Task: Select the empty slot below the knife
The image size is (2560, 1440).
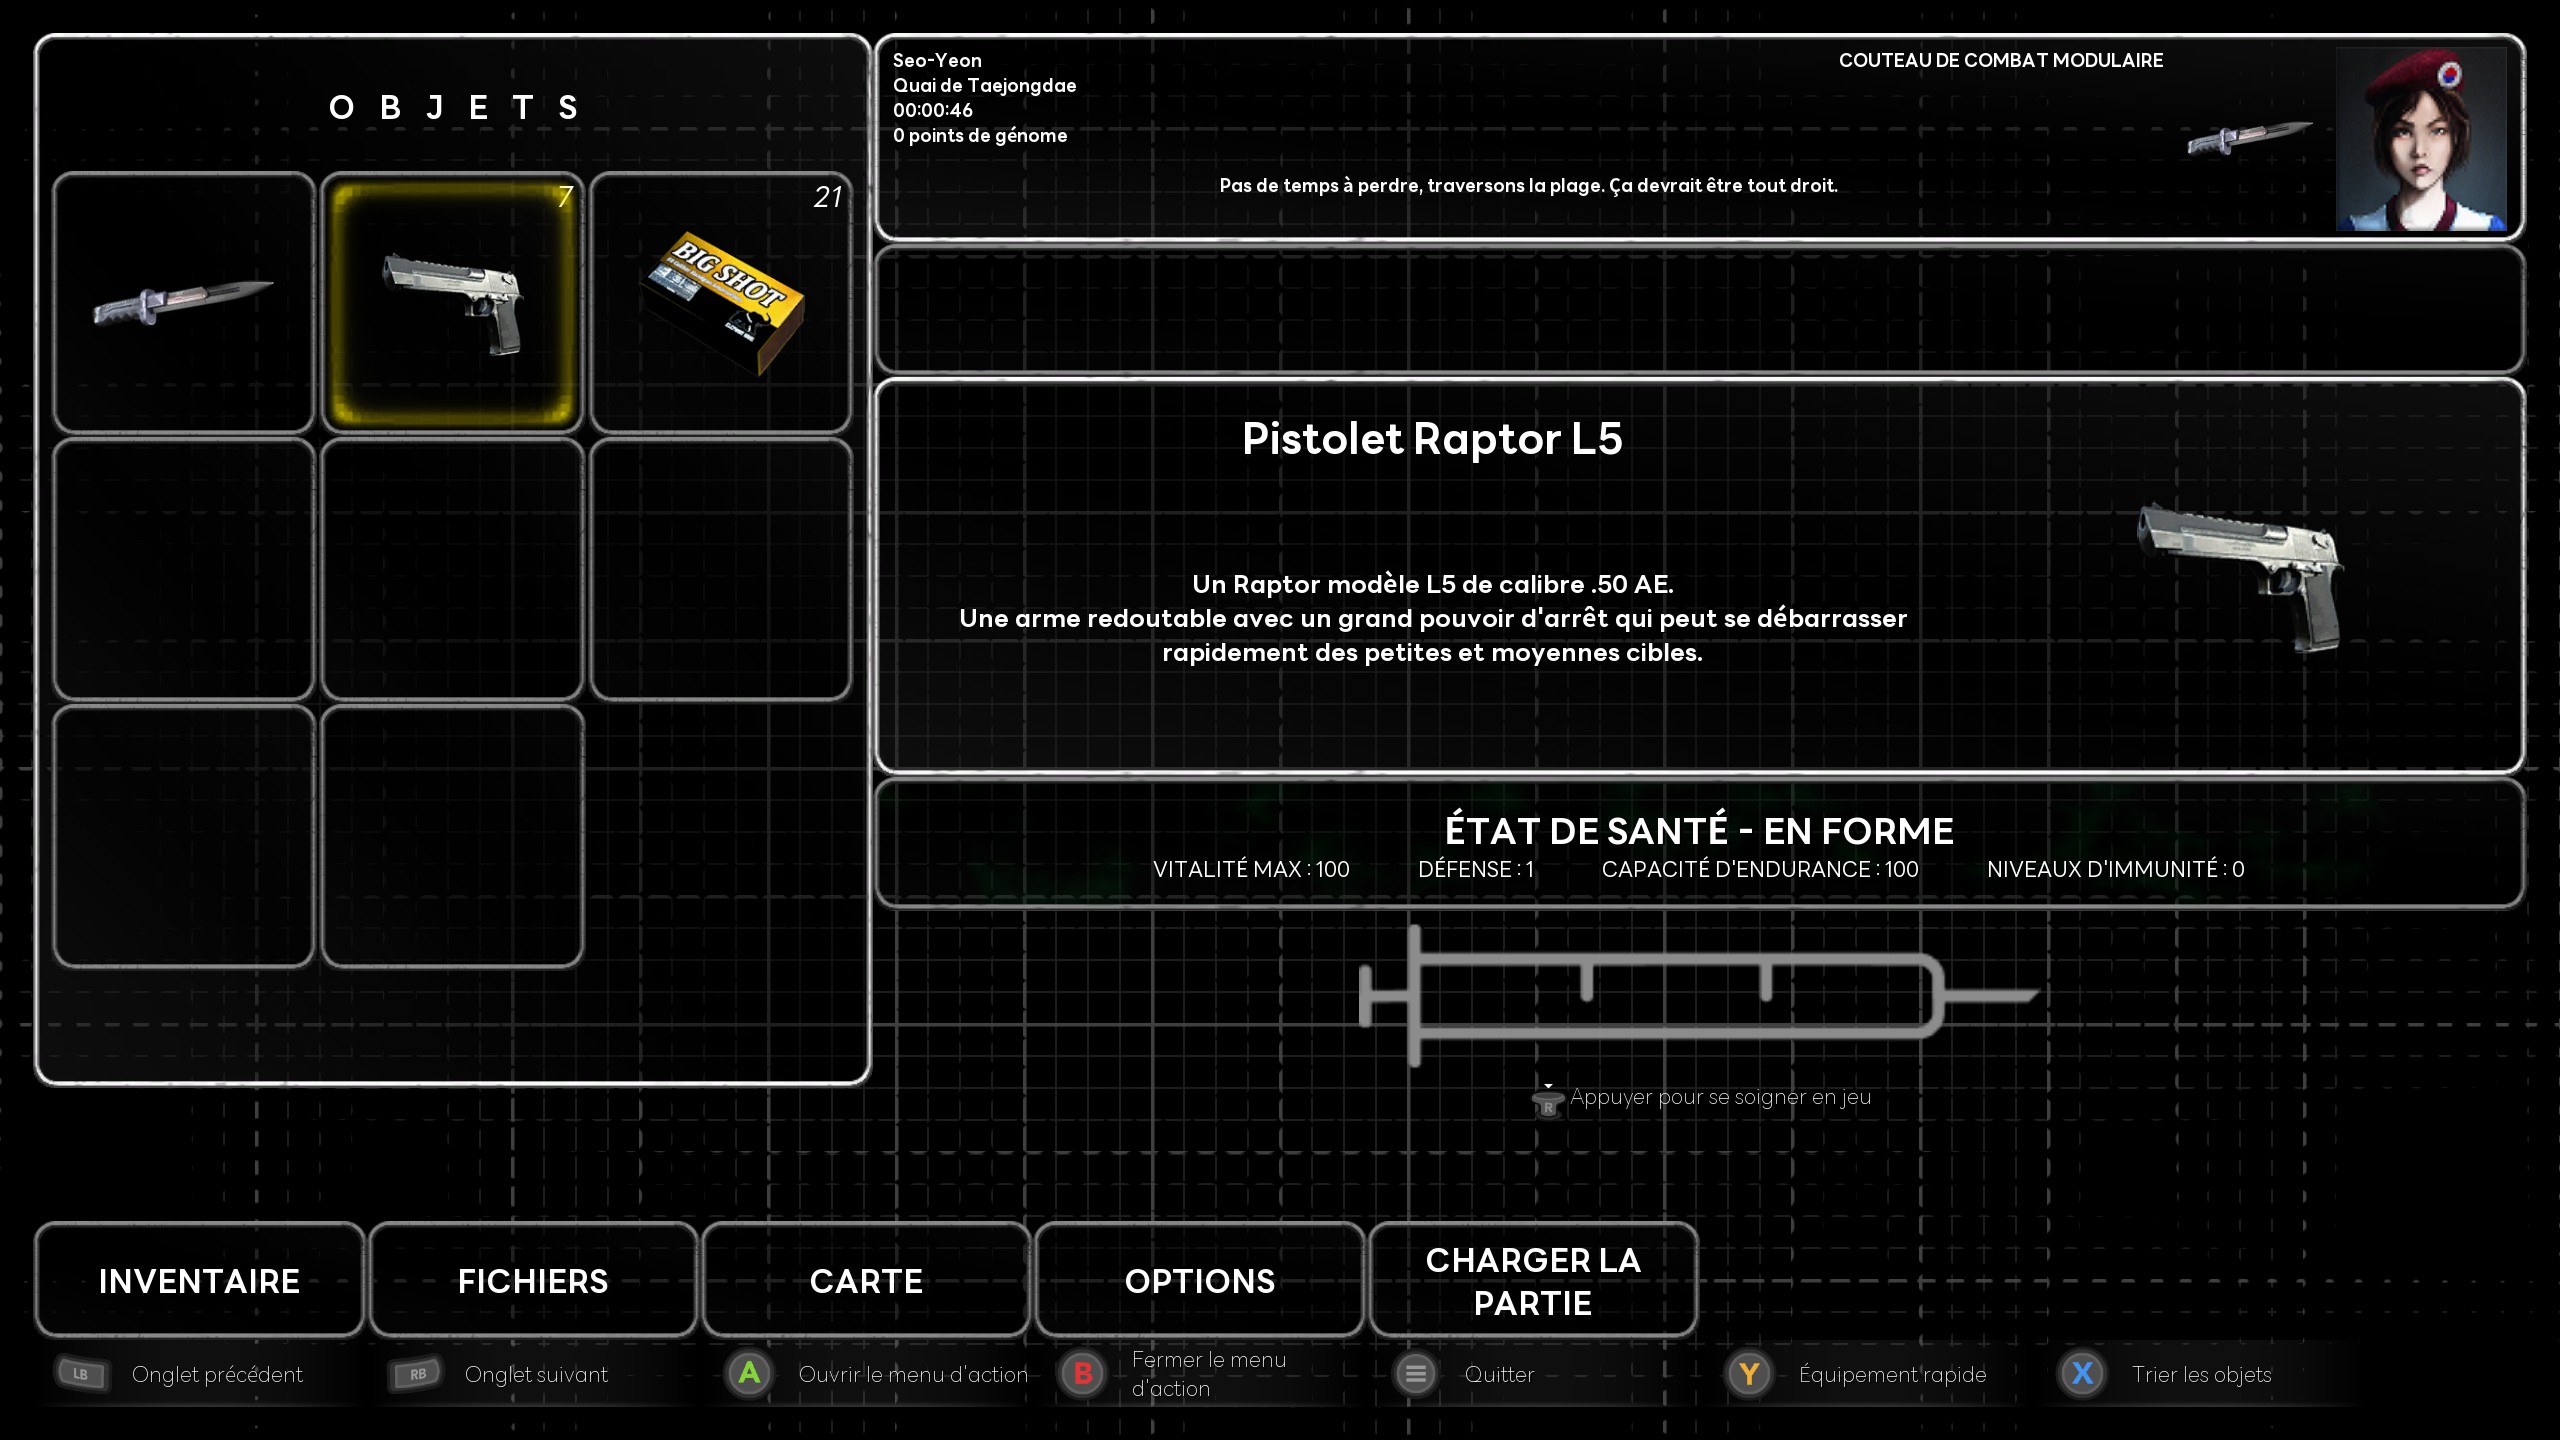Action: click(x=184, y=569)
